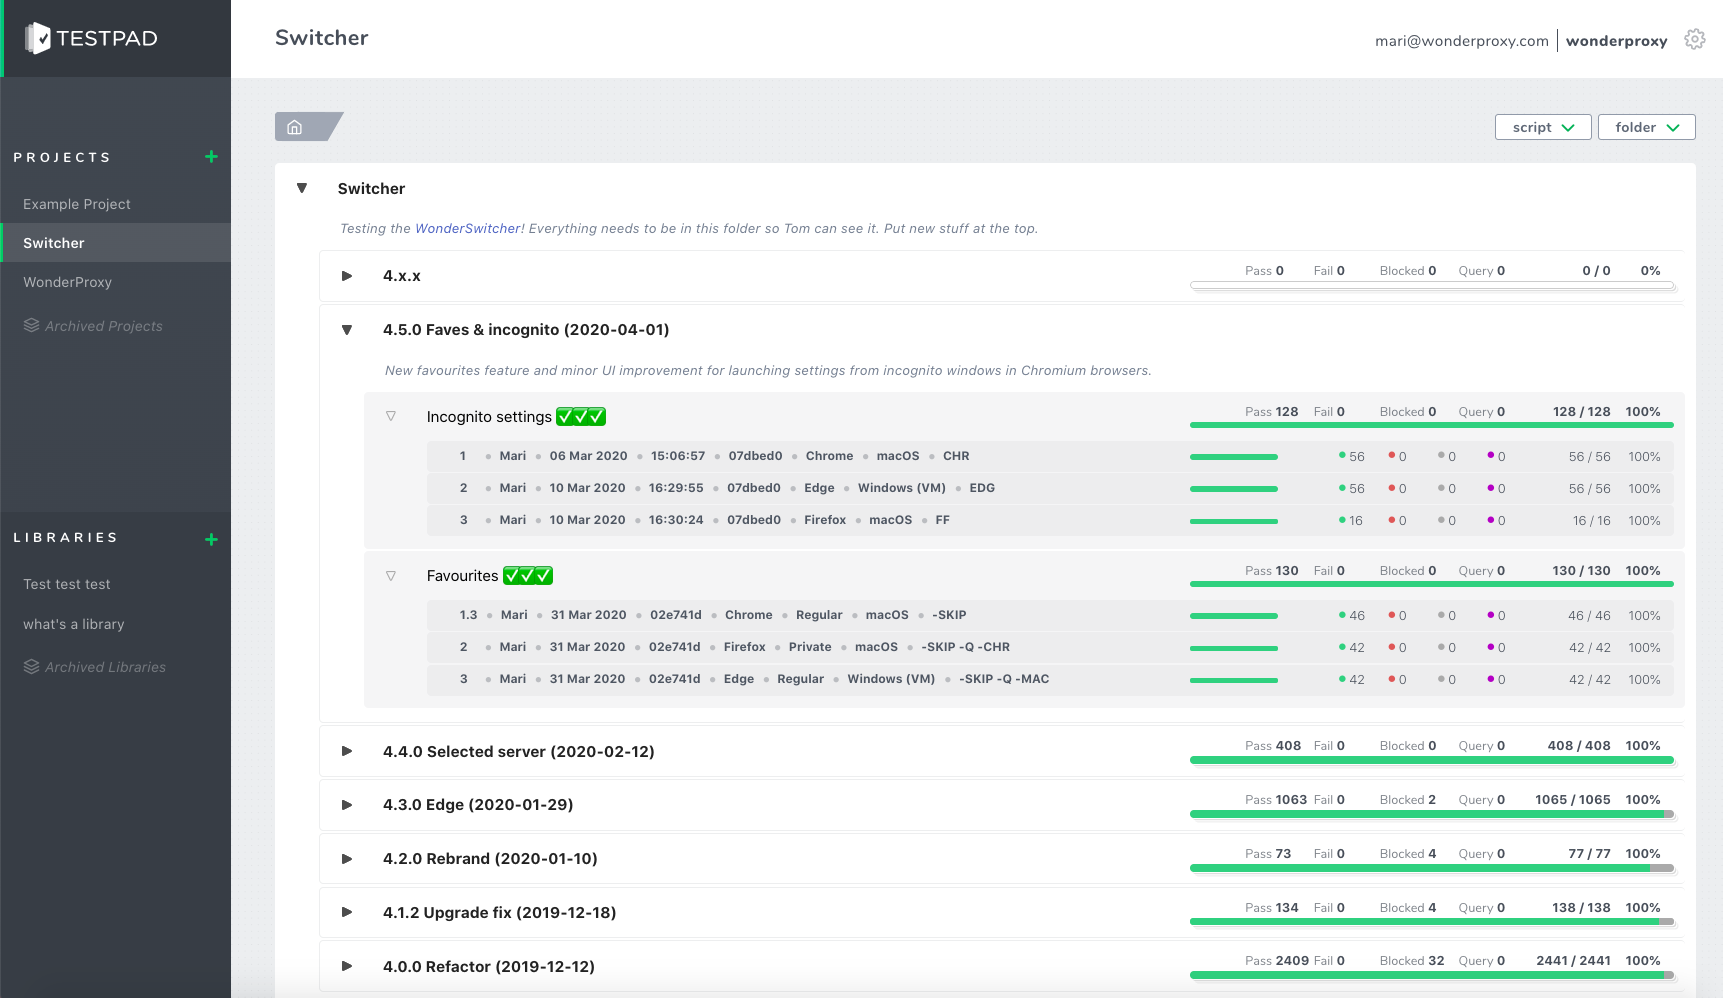Collapse Incognito settings script runs
This screenshot has width=1723, height=998.
(391, 416)
